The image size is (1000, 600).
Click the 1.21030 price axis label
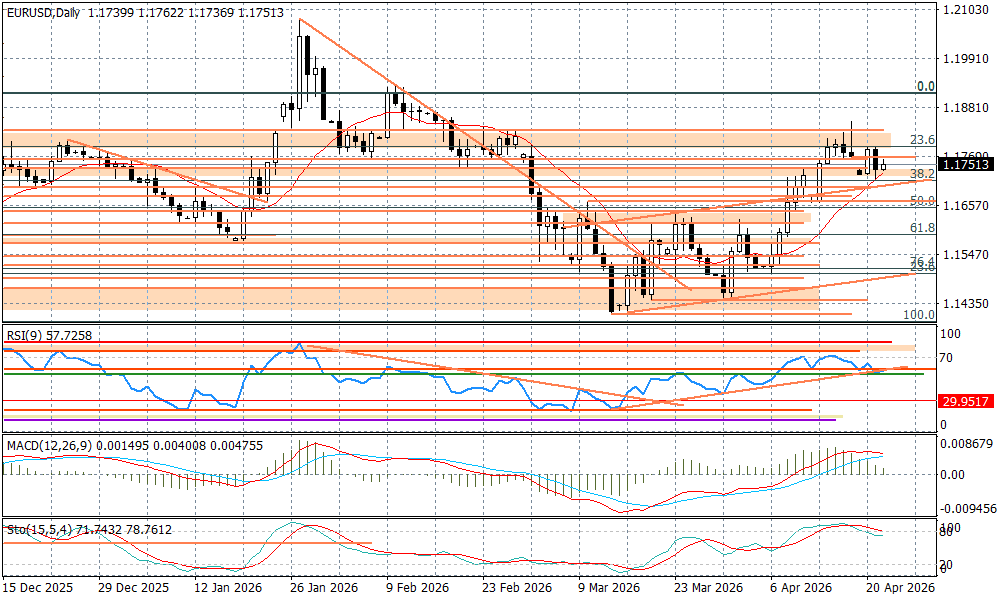[x=965, y=10]
